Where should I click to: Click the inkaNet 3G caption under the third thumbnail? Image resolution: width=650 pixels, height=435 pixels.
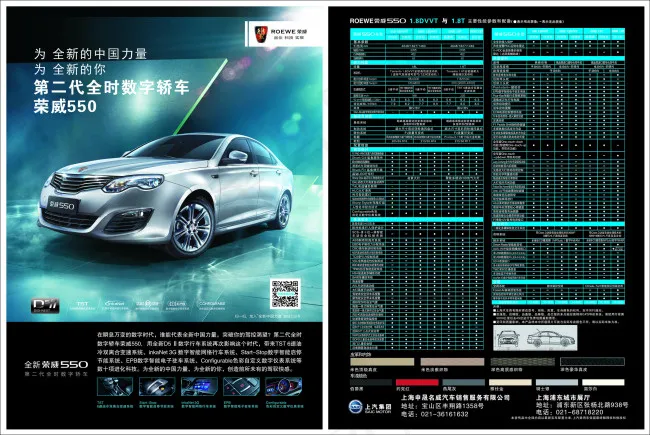pos(199,404)
